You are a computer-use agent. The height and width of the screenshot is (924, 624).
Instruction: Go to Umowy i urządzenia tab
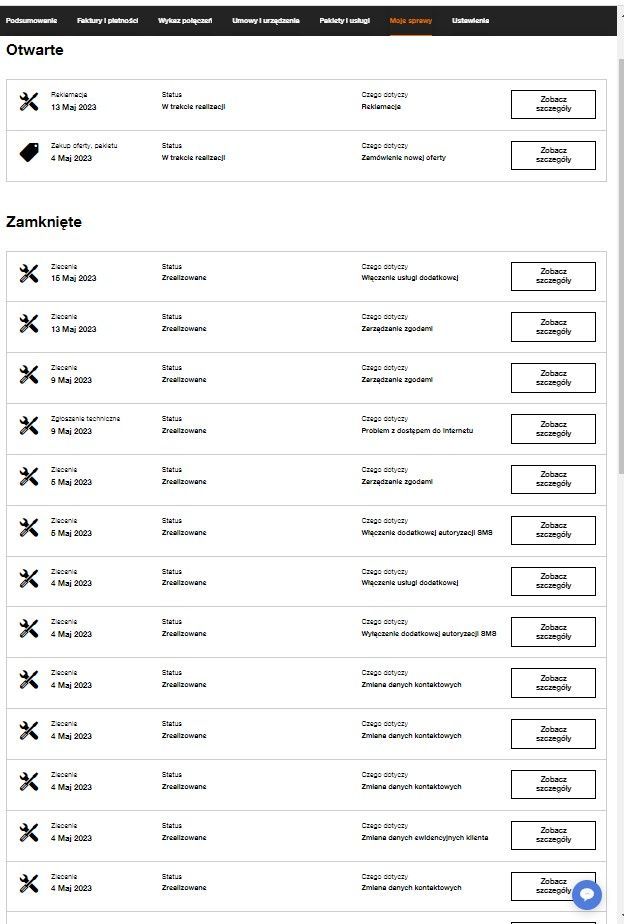265,21
